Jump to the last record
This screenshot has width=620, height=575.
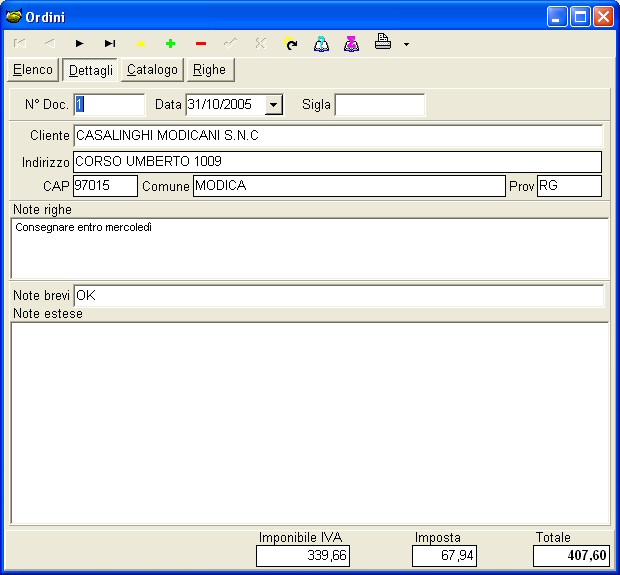110,43
